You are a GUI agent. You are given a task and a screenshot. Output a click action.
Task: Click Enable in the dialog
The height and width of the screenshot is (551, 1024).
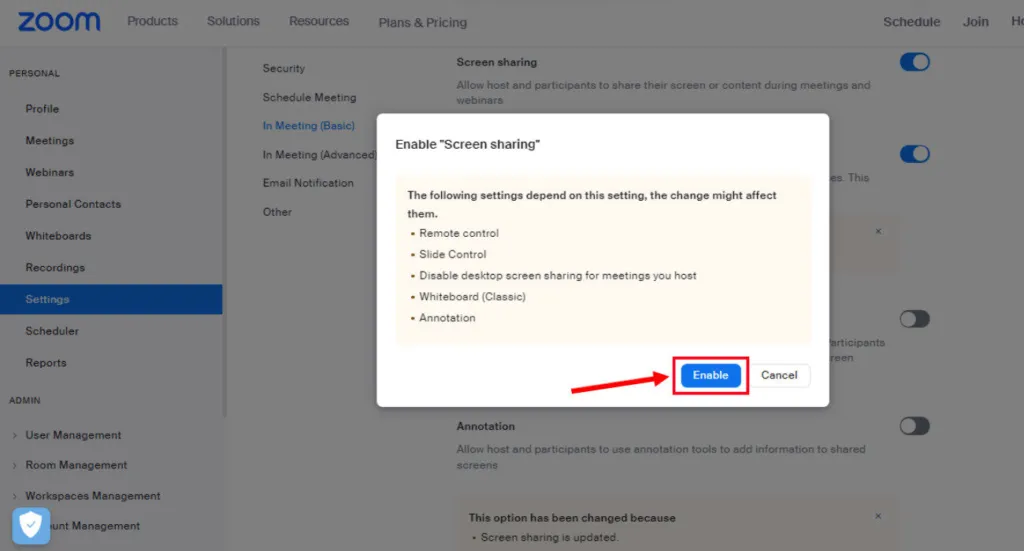711,375
